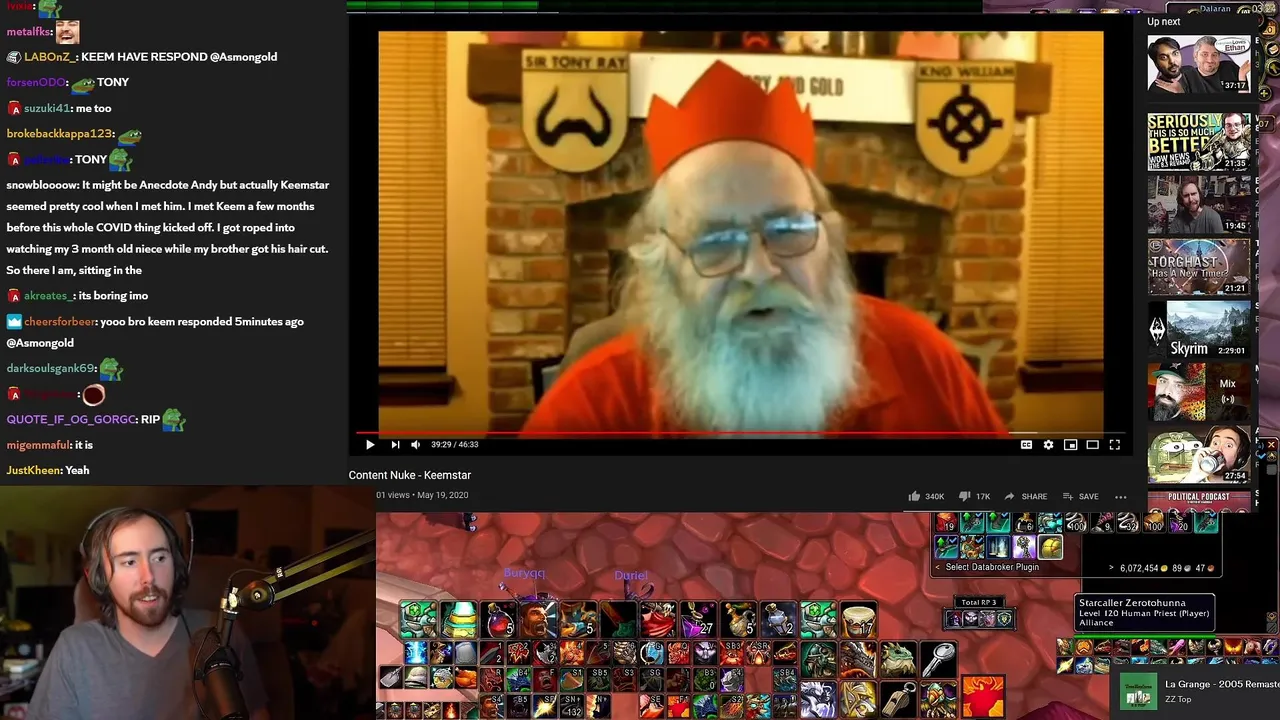The image size is (1280, 720).
Task: Open the 37:17 Ethan thumbnail in Up next
Action: [1198, 64]
